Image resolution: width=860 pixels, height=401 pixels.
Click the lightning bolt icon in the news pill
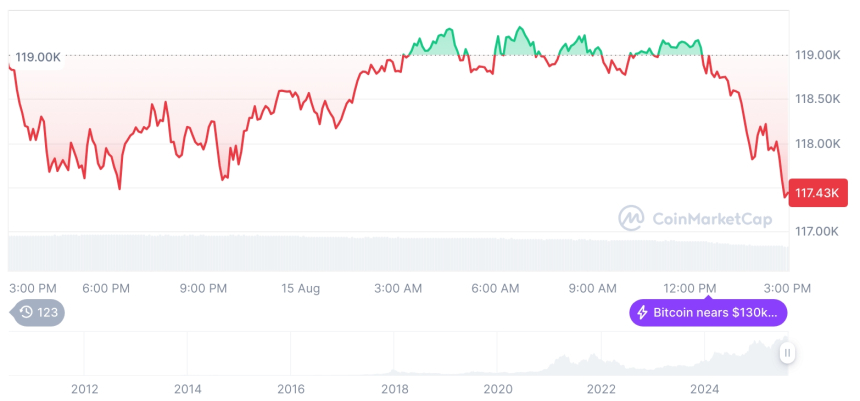642,313
